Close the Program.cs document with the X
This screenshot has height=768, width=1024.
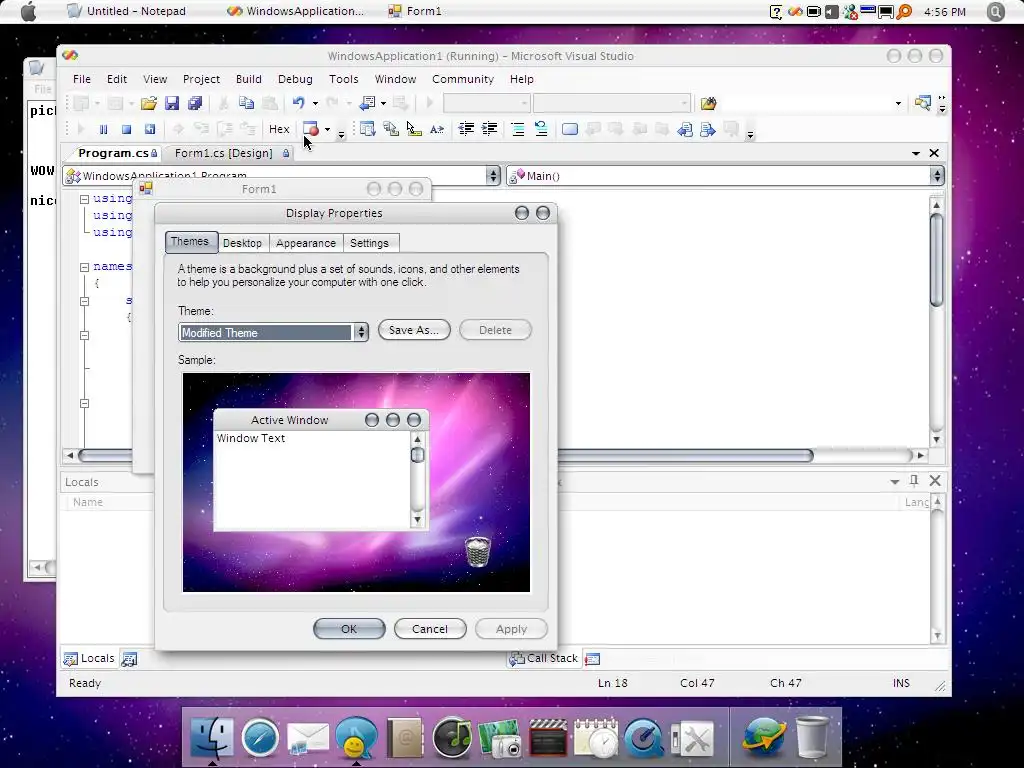(935, 153)
